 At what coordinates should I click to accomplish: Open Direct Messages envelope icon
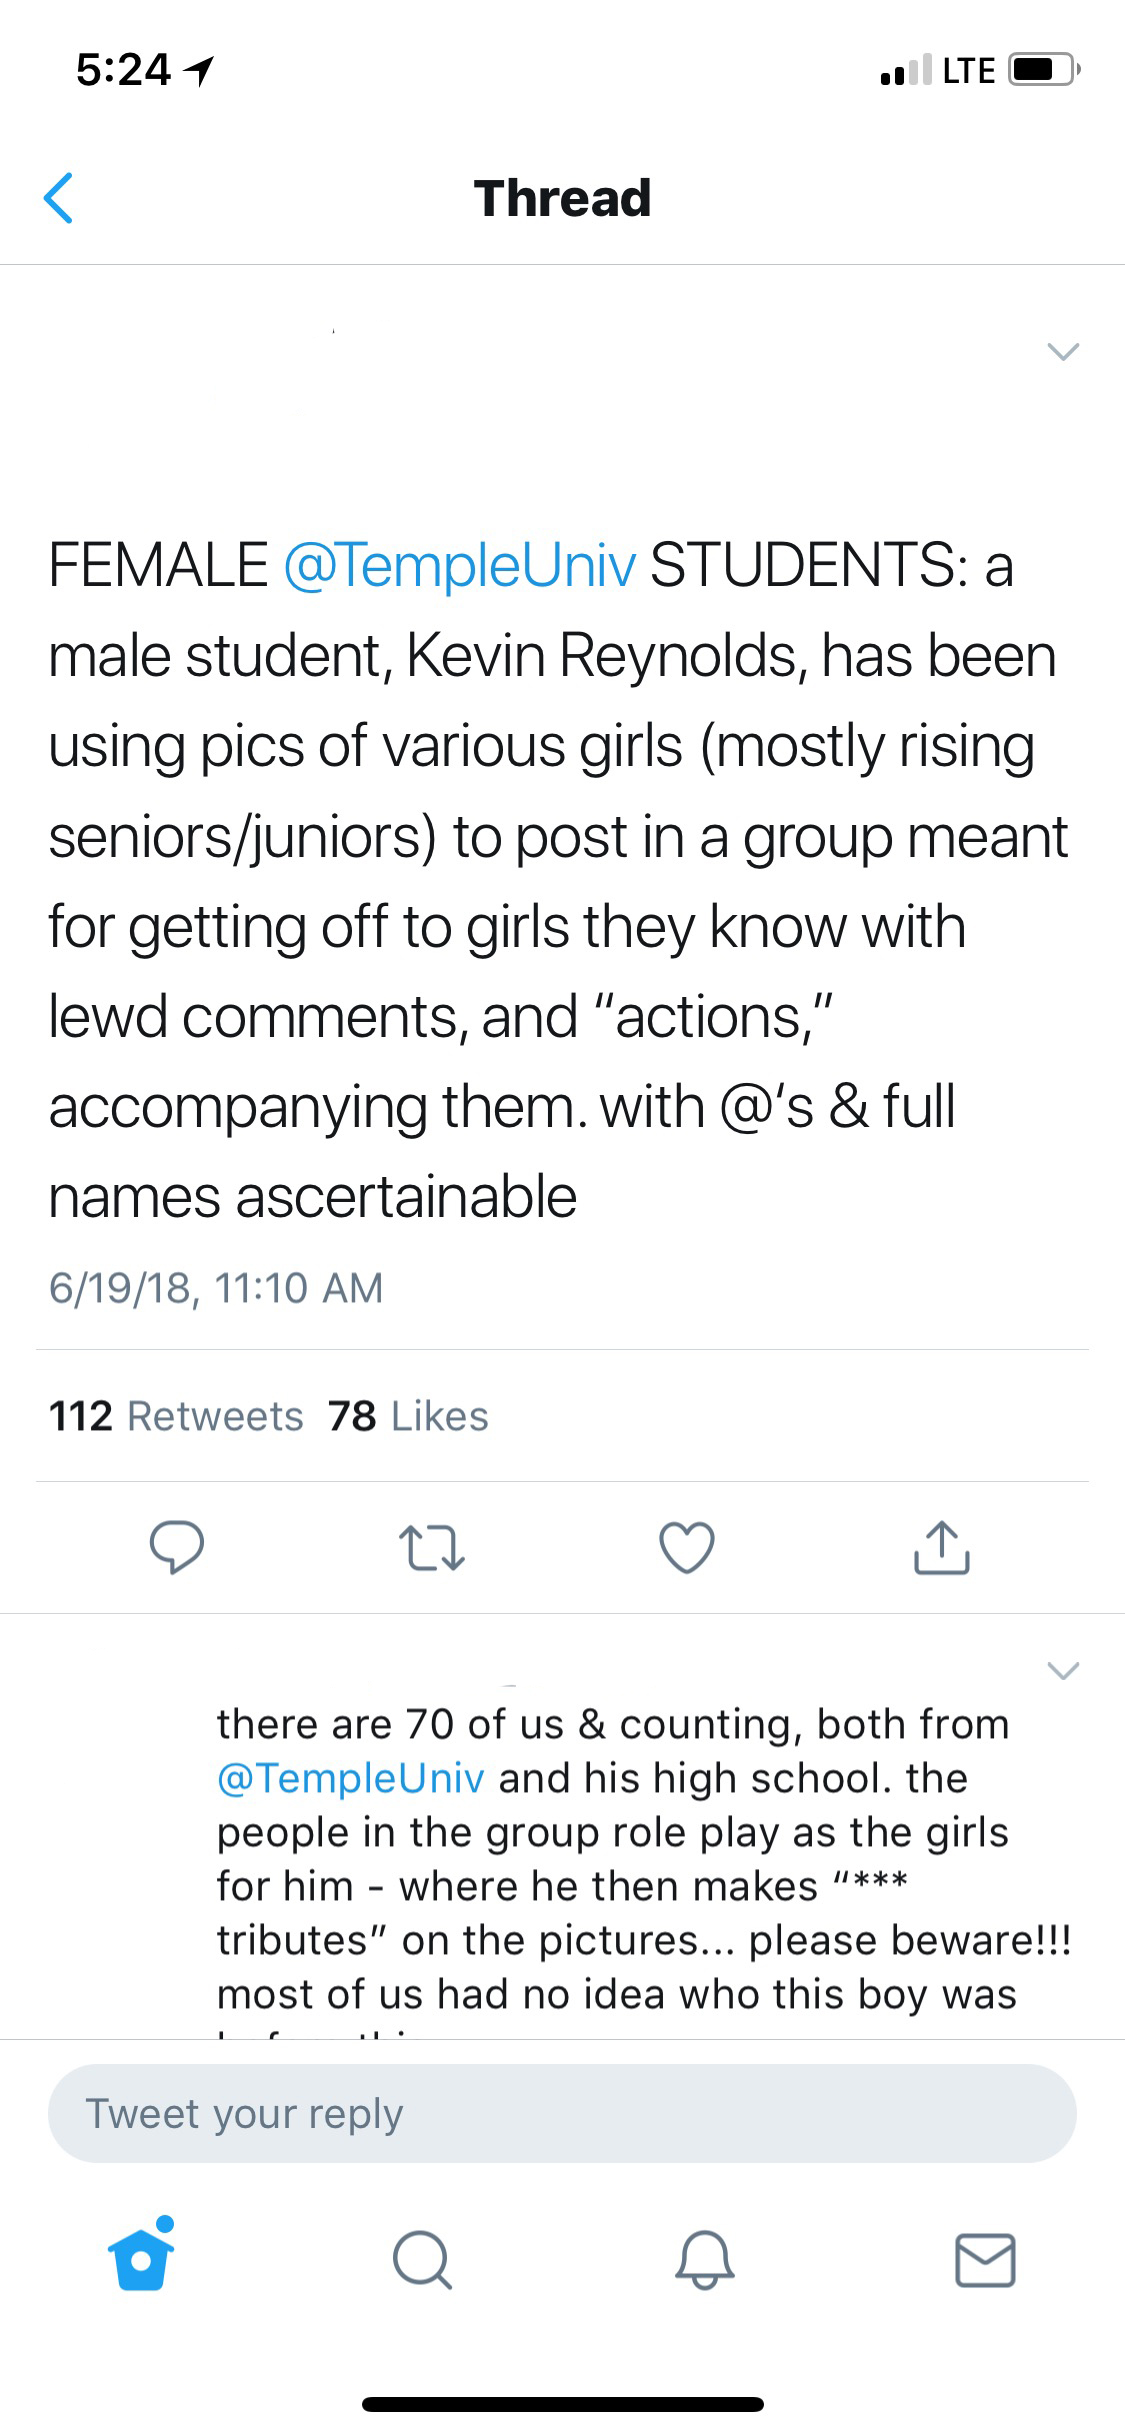click(x=985, y=2260)
